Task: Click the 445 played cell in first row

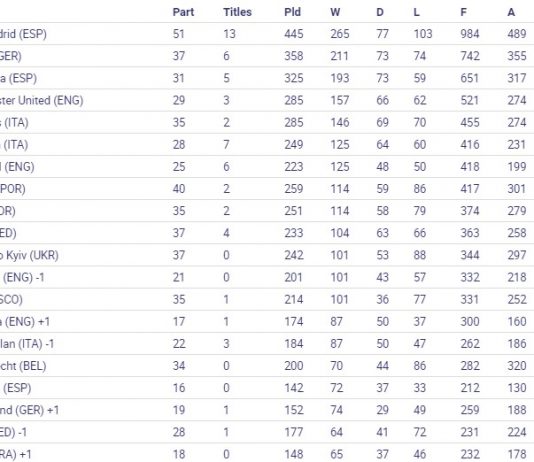Action: point(294,34)
